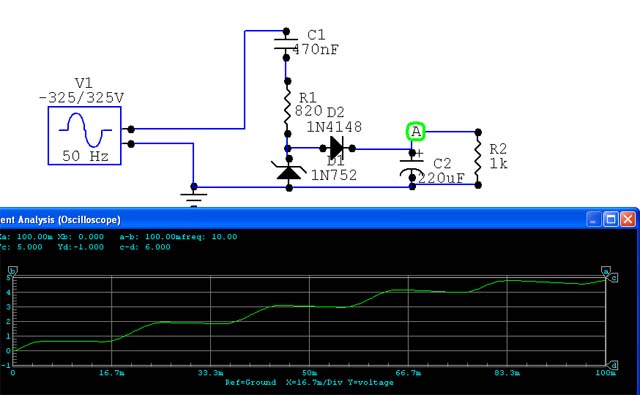This screenshot has height=395, width=640.
Task: Select capacitor C1 470nF symbol
Action: pyautogui.click(x=286, y=44)
